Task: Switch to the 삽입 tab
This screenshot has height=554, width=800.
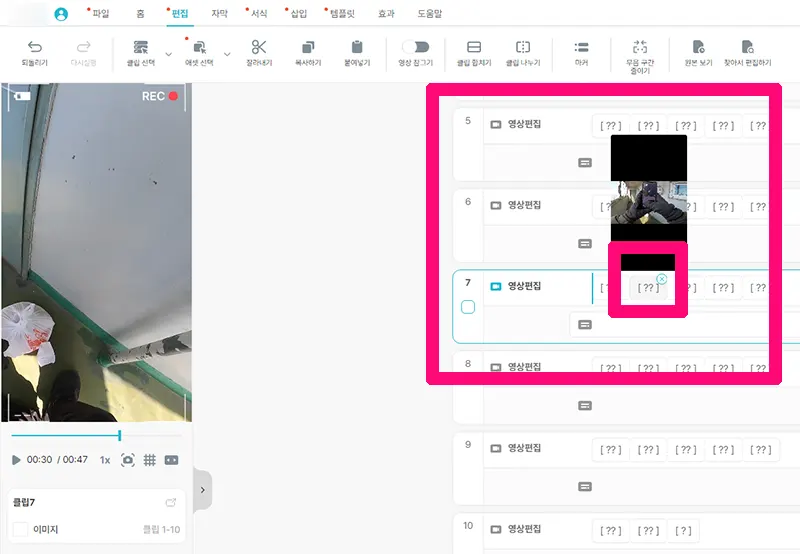Action: tap(299, 14)
